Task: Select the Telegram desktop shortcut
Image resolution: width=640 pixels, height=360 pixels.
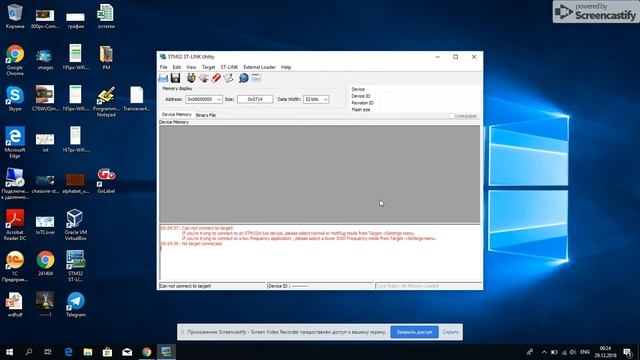Action: (76, 304)
